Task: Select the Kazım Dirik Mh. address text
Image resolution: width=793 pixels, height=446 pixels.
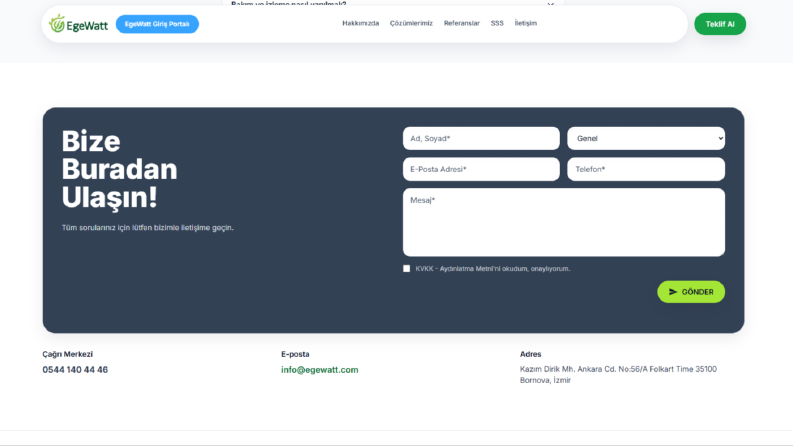Action: pos(618,375)
